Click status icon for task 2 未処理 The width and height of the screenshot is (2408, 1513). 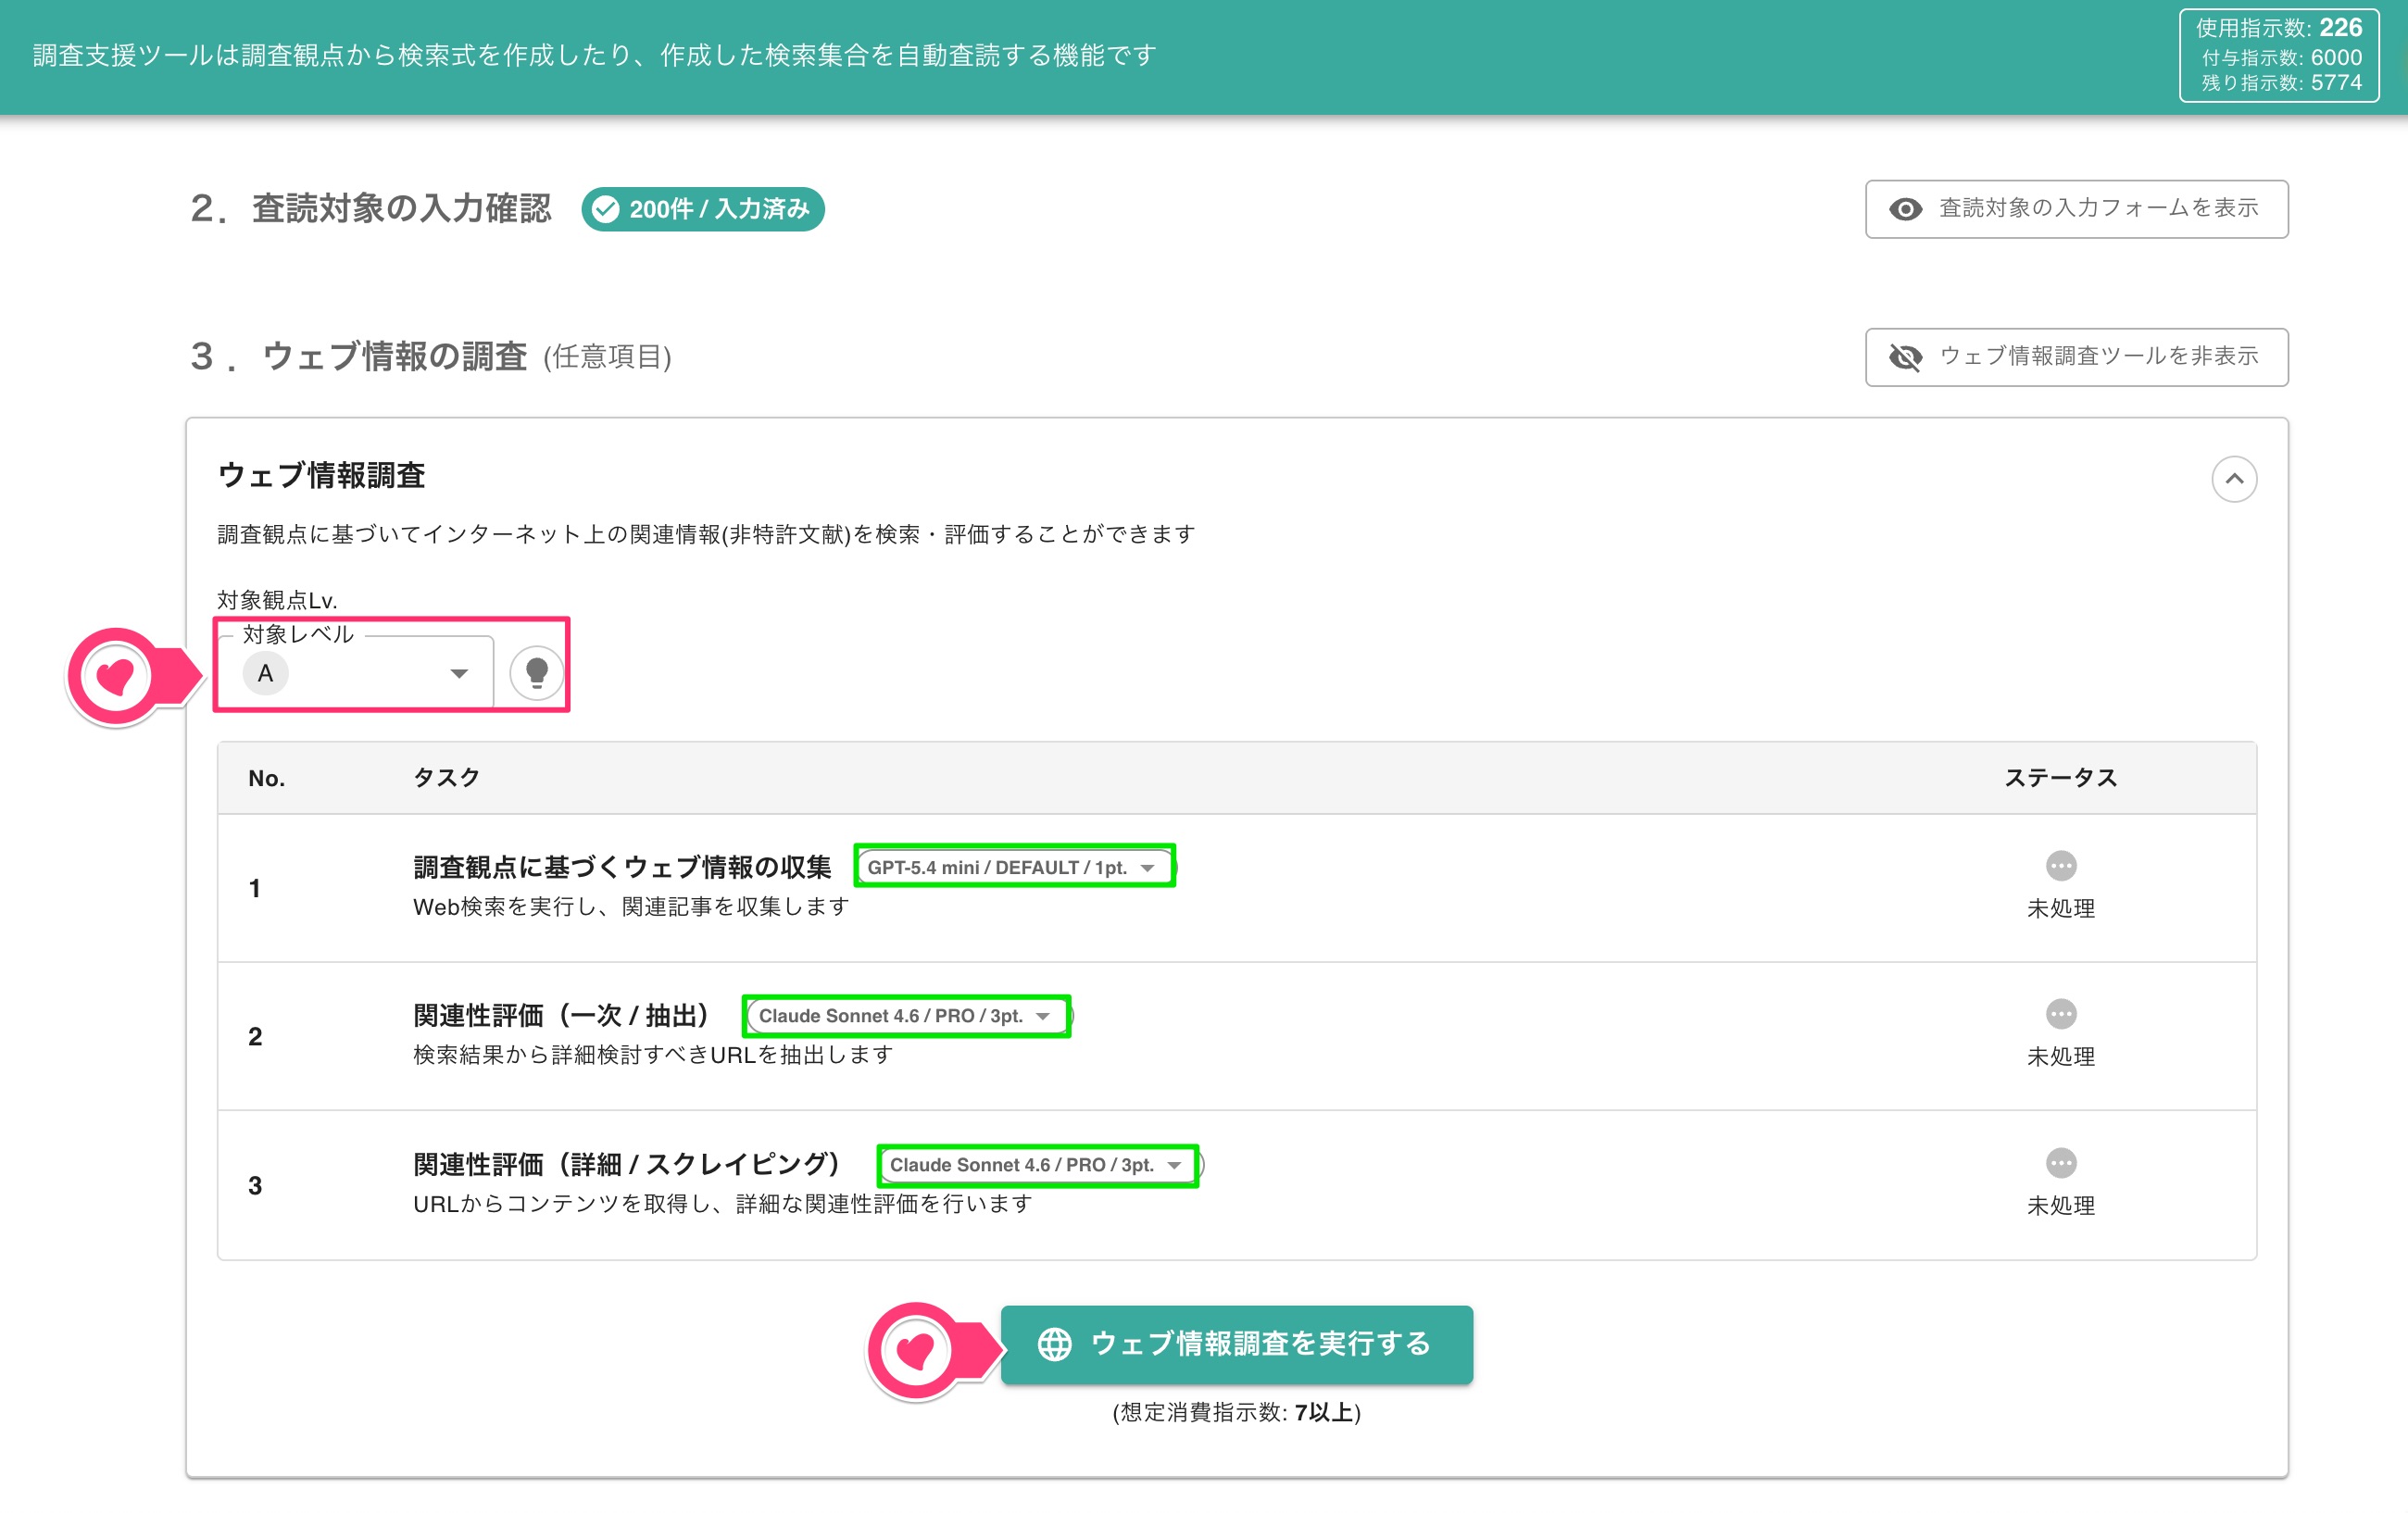tap(2060, 1014)
